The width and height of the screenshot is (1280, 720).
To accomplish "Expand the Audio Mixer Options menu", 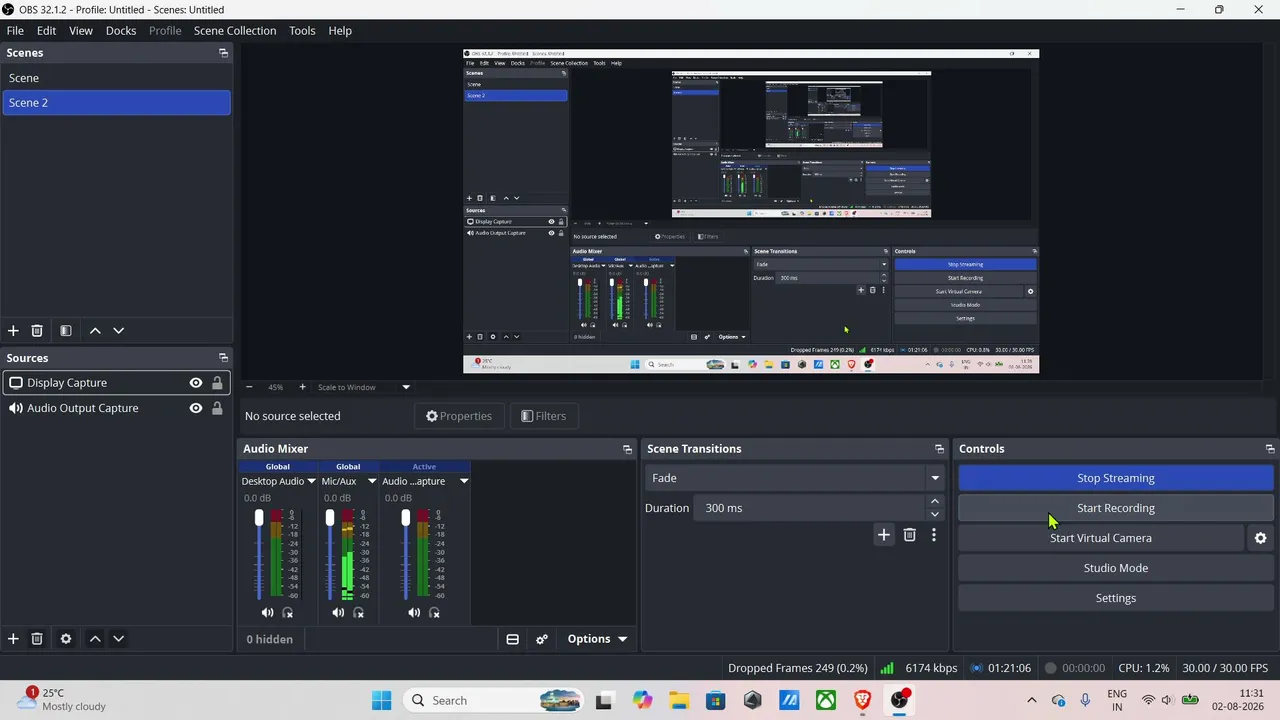I will 597,639.
